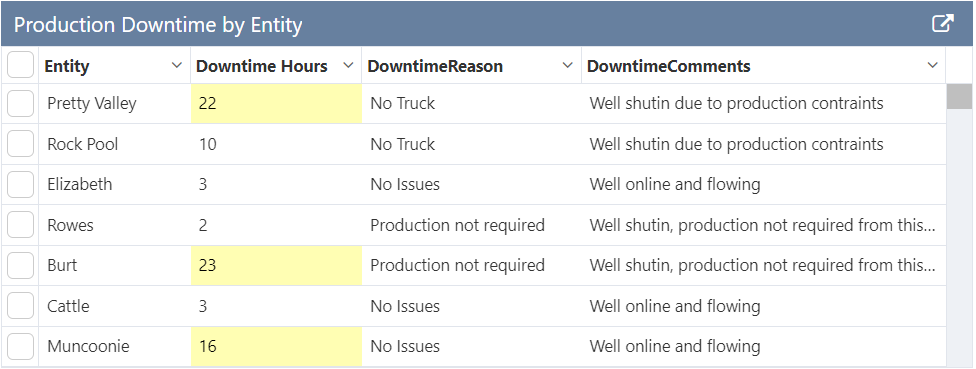Click Rowes' truncated Well shutin comment
The height and width of the screenshot is (369, 976).
tap(764, 225)
